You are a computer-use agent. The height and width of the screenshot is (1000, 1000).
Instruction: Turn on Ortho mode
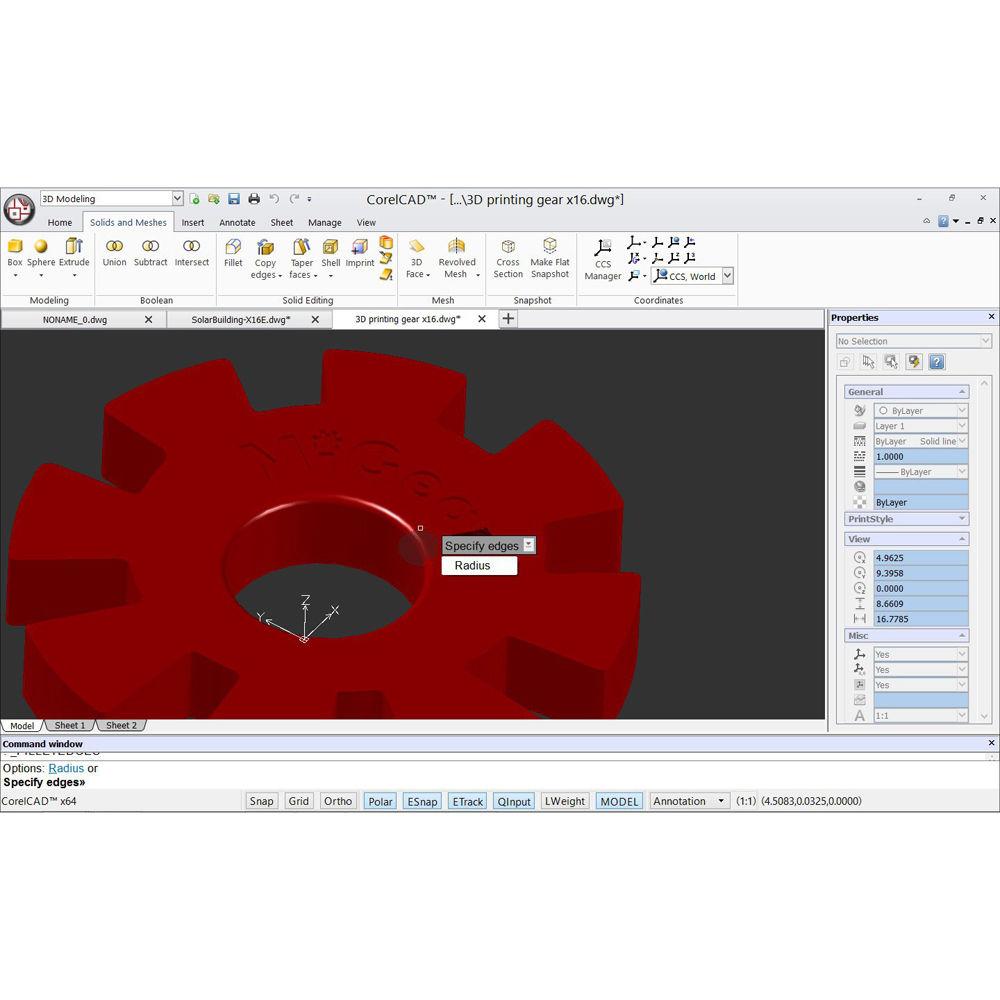click(x=338, y=801)
